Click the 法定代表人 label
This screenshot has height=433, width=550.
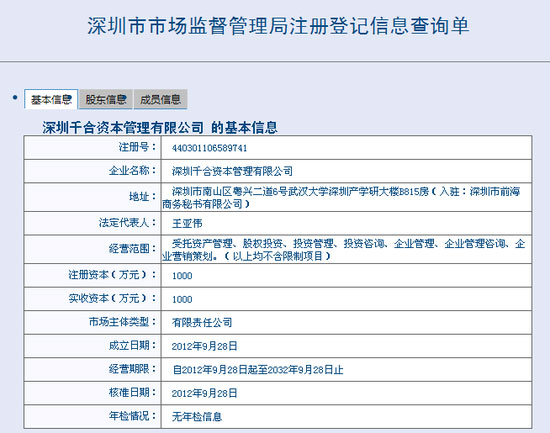127,222
